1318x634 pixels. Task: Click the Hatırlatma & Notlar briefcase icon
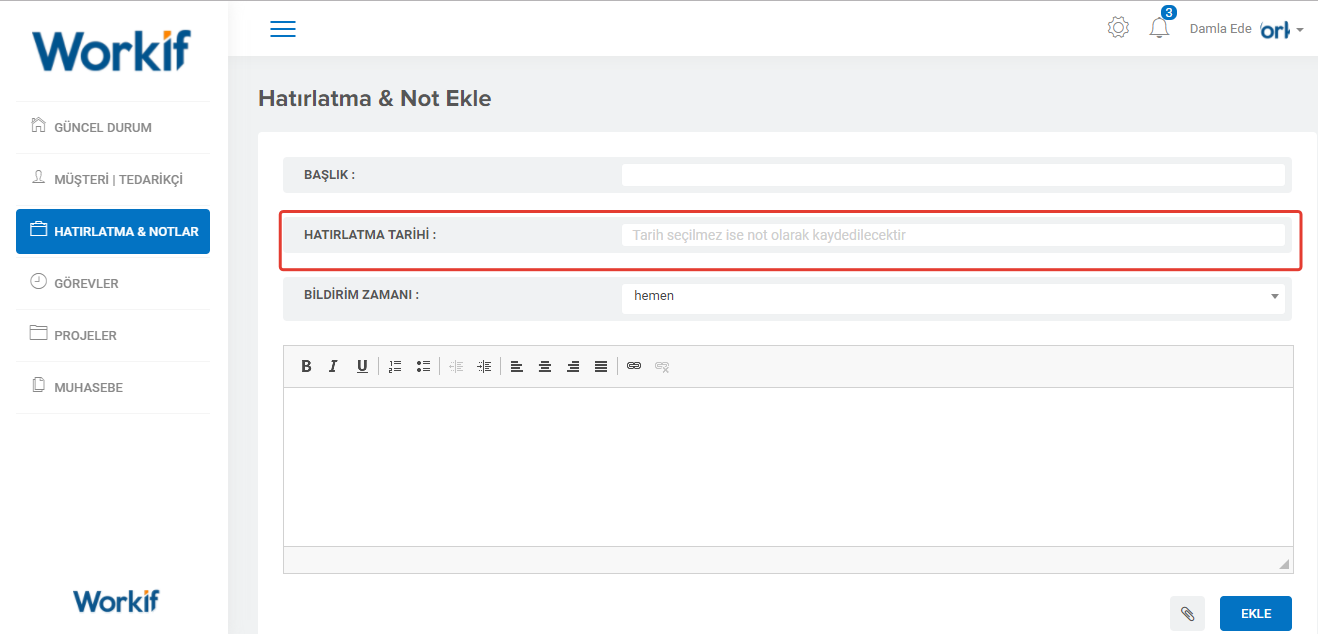click(x=39, y=229)
